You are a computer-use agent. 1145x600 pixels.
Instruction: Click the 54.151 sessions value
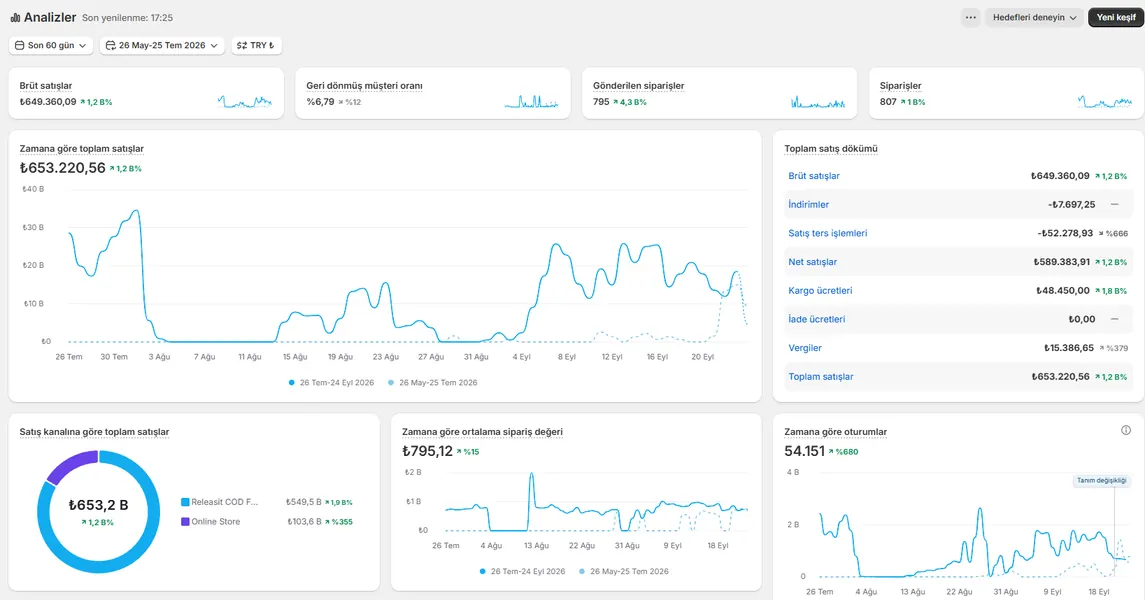point(805,451)
